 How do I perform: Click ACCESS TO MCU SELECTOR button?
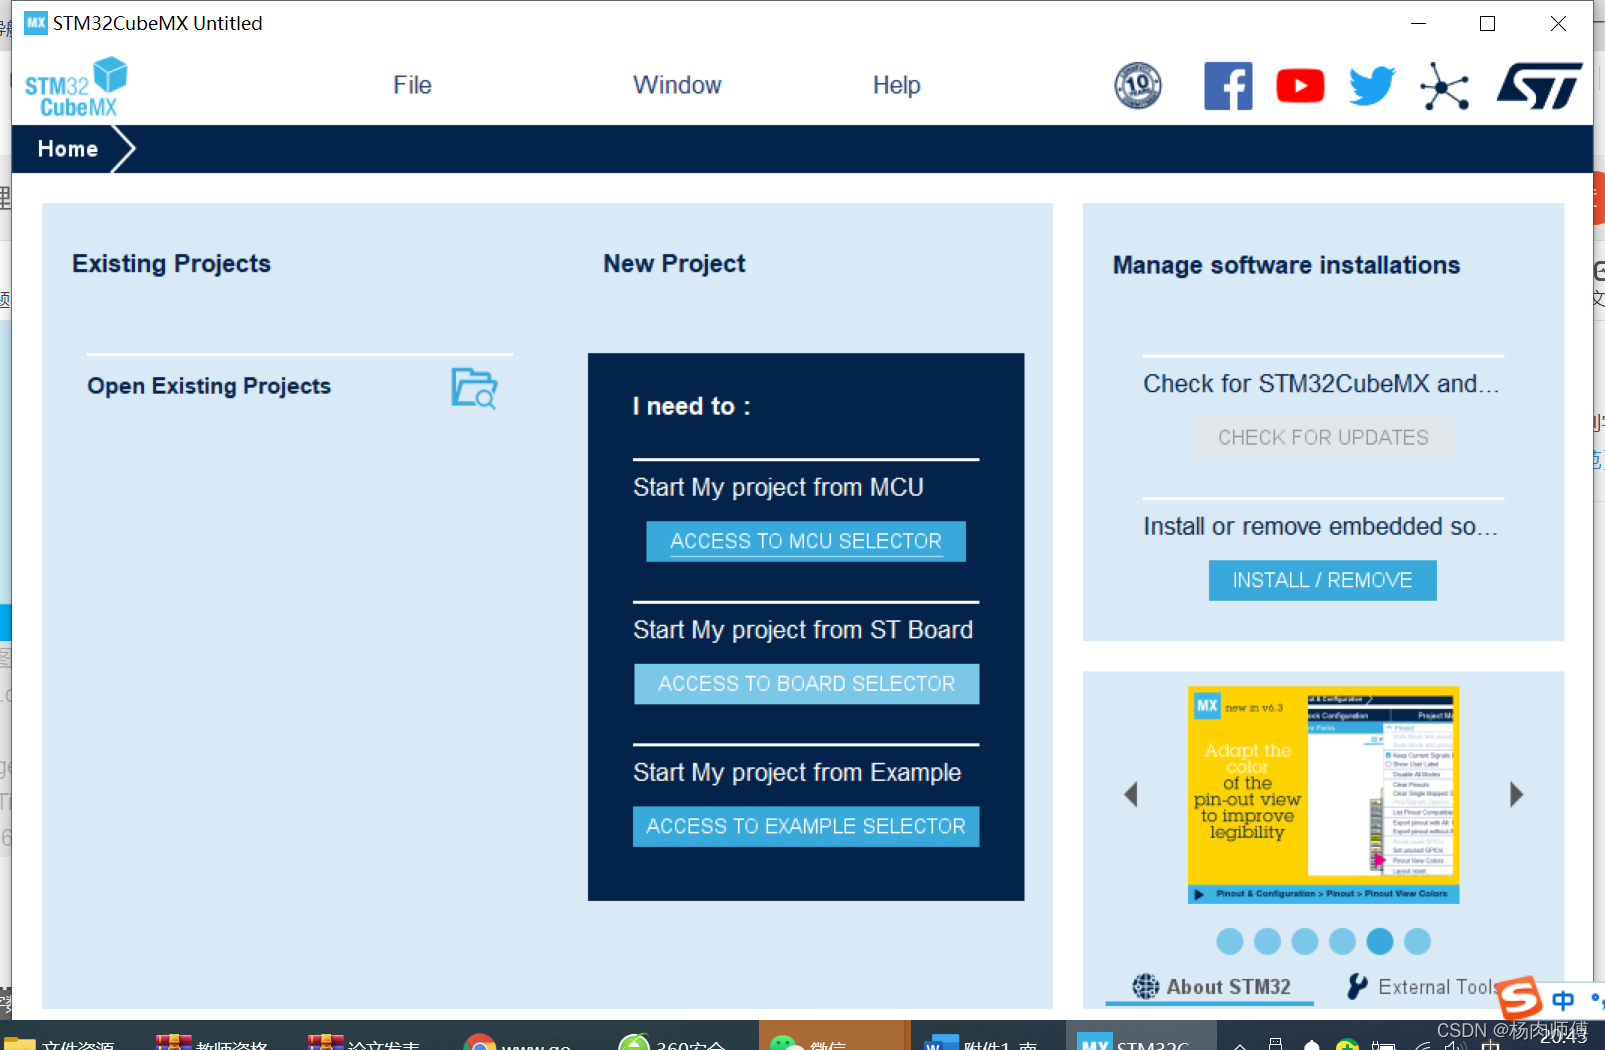pyautogui.click(x=806, y=541)
